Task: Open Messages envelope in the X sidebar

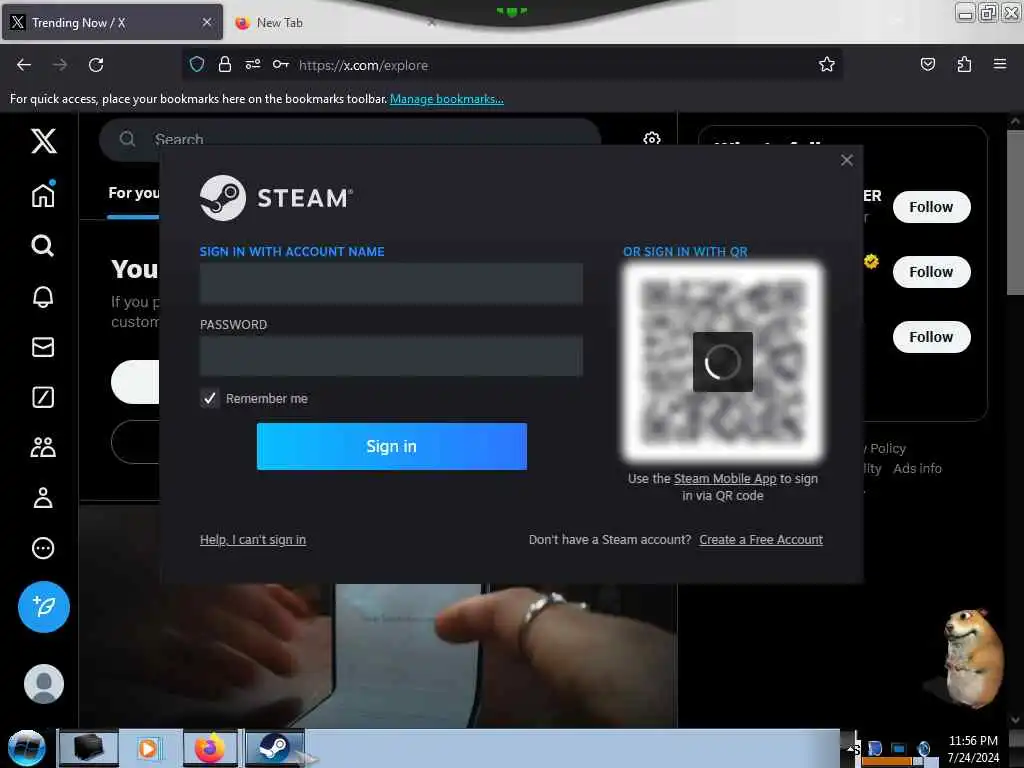Action: point(43,347)
